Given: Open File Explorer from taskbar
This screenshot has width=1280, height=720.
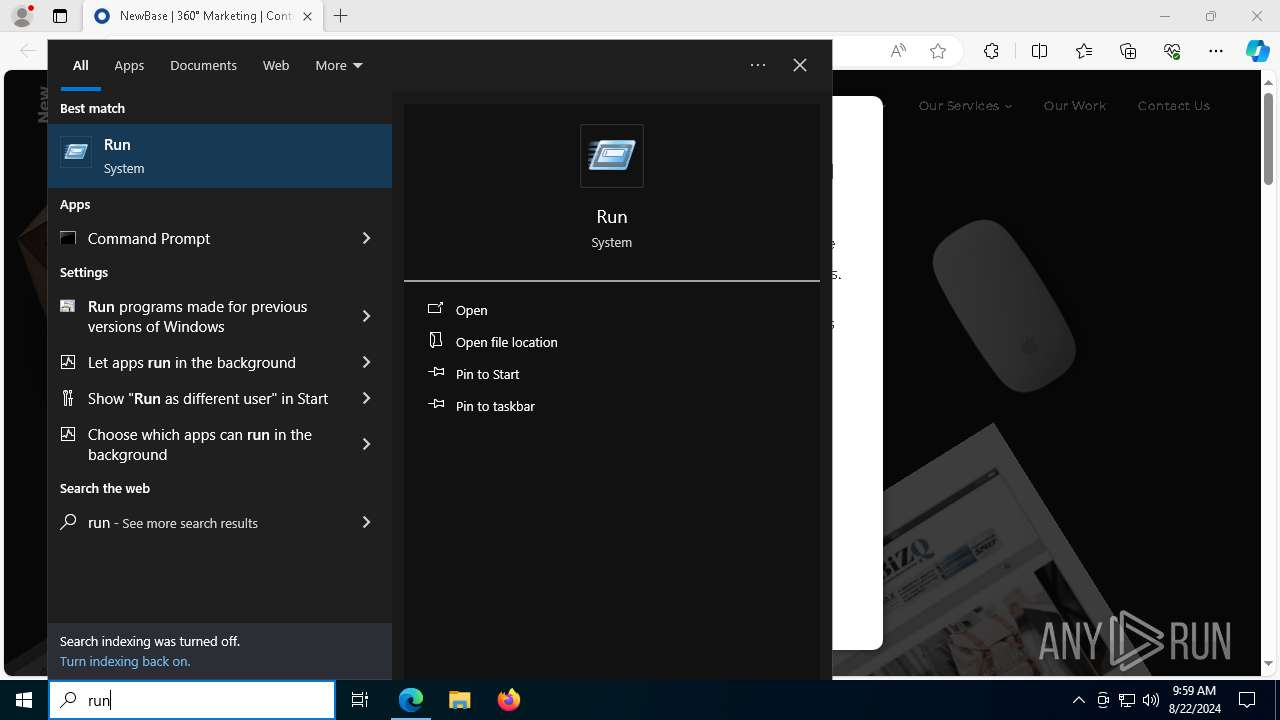Looking at the screenshot, I should point(460,700).
